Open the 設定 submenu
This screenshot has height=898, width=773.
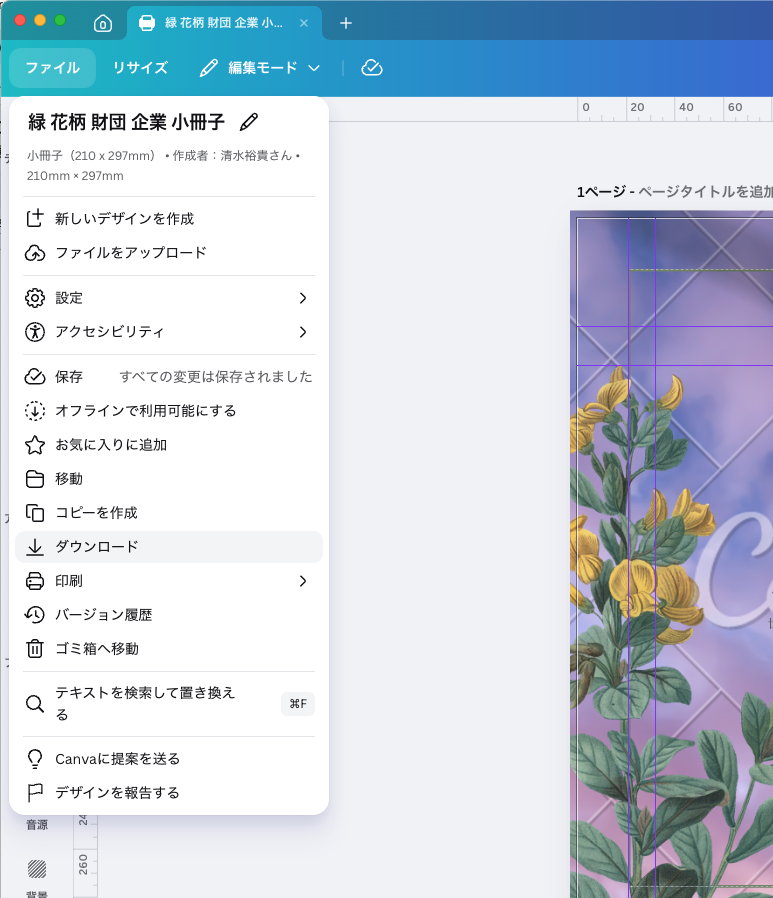(x=169, y=298)
